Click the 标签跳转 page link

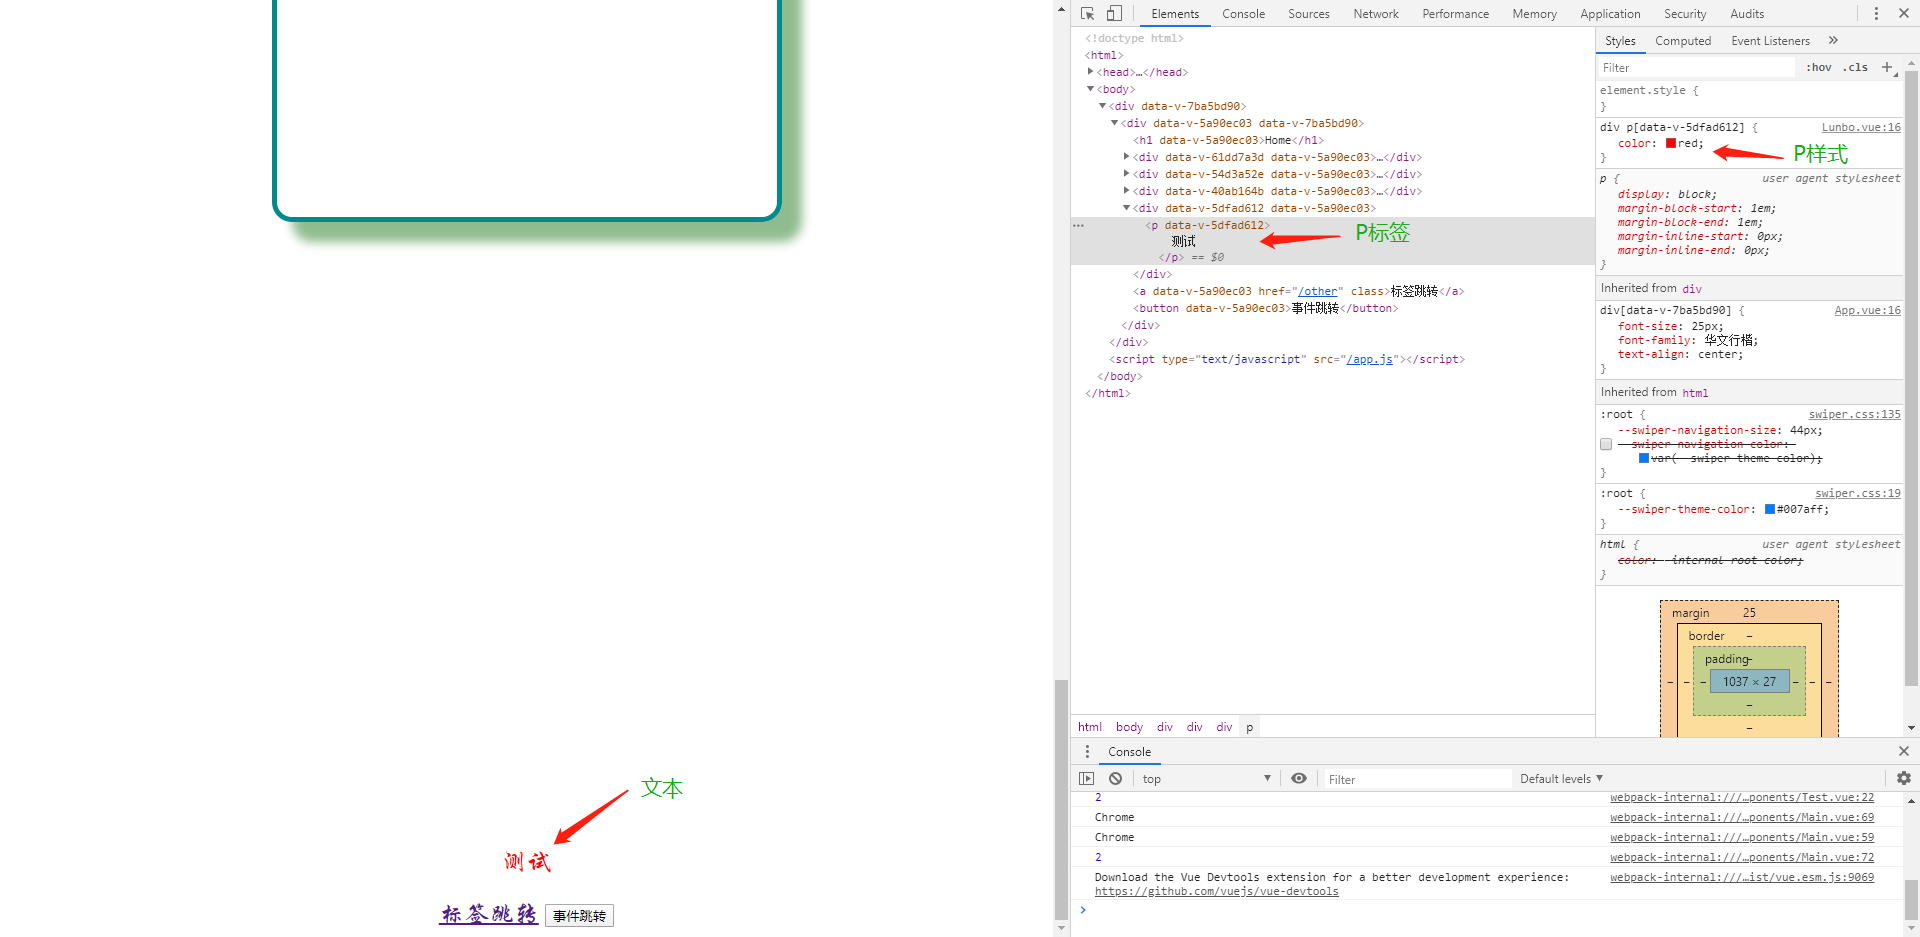point(489,914)
